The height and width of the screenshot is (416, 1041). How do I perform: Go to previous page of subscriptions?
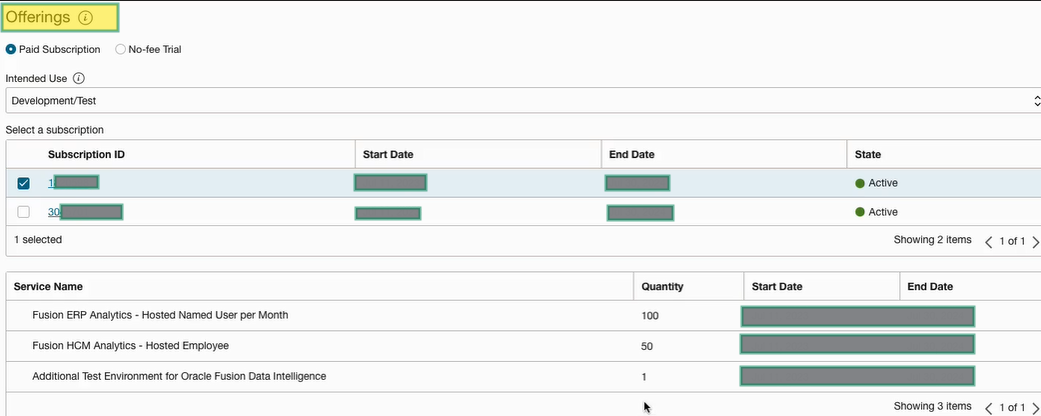click(x=989, y=241)
